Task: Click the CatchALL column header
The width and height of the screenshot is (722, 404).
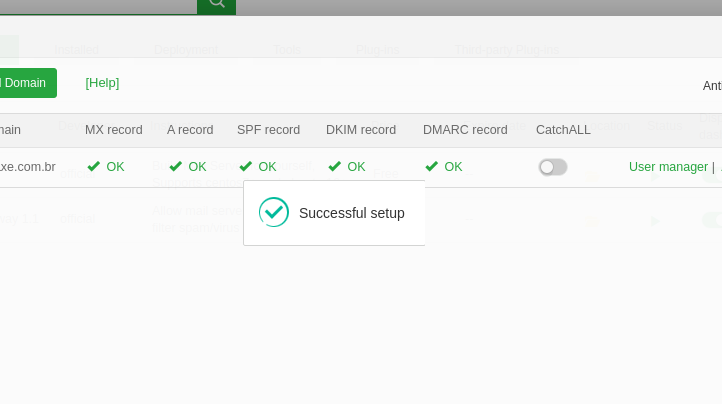Action: (563, 130)
